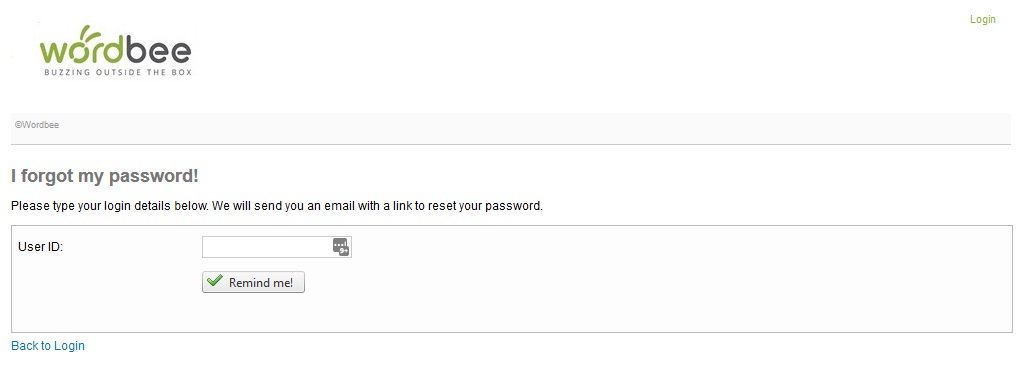
Task: Follow the Back to Login link
Action: pos(48,346)
